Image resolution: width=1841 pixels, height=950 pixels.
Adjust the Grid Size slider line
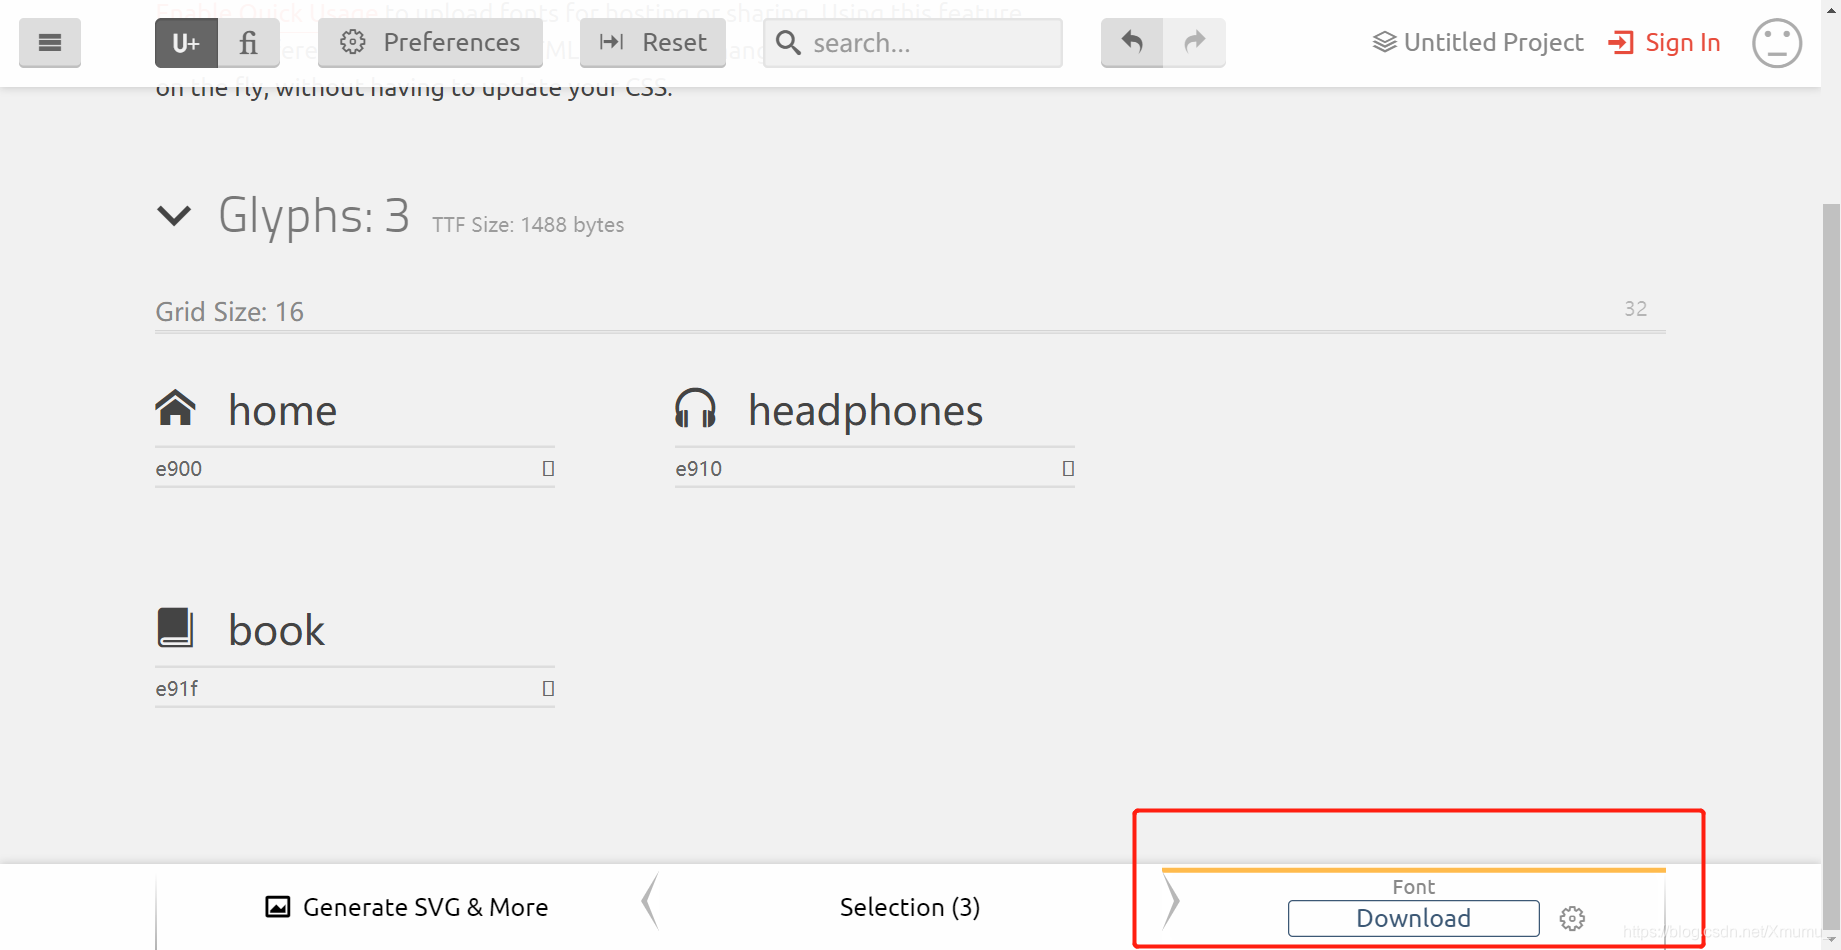[x=910, y=331]
